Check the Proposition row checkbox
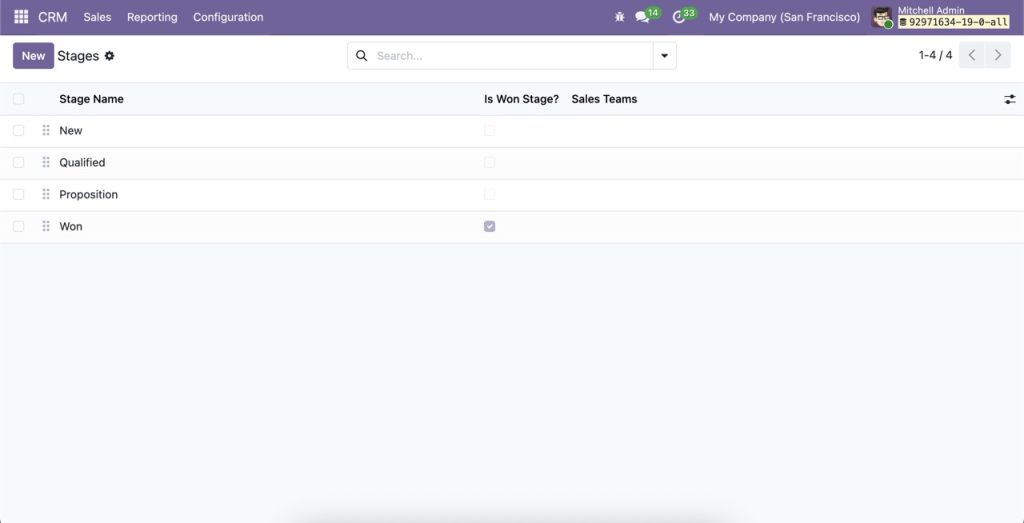This screenshot has width=1024, height=523. coord(19,194)
